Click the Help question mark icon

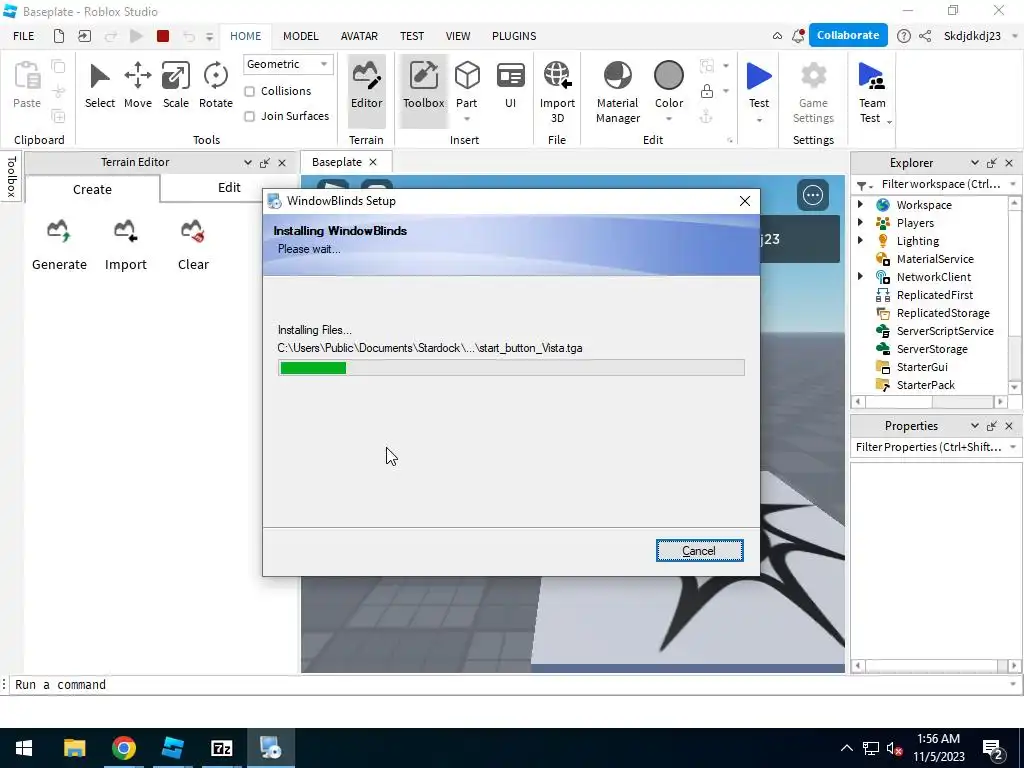coord(904,36)
